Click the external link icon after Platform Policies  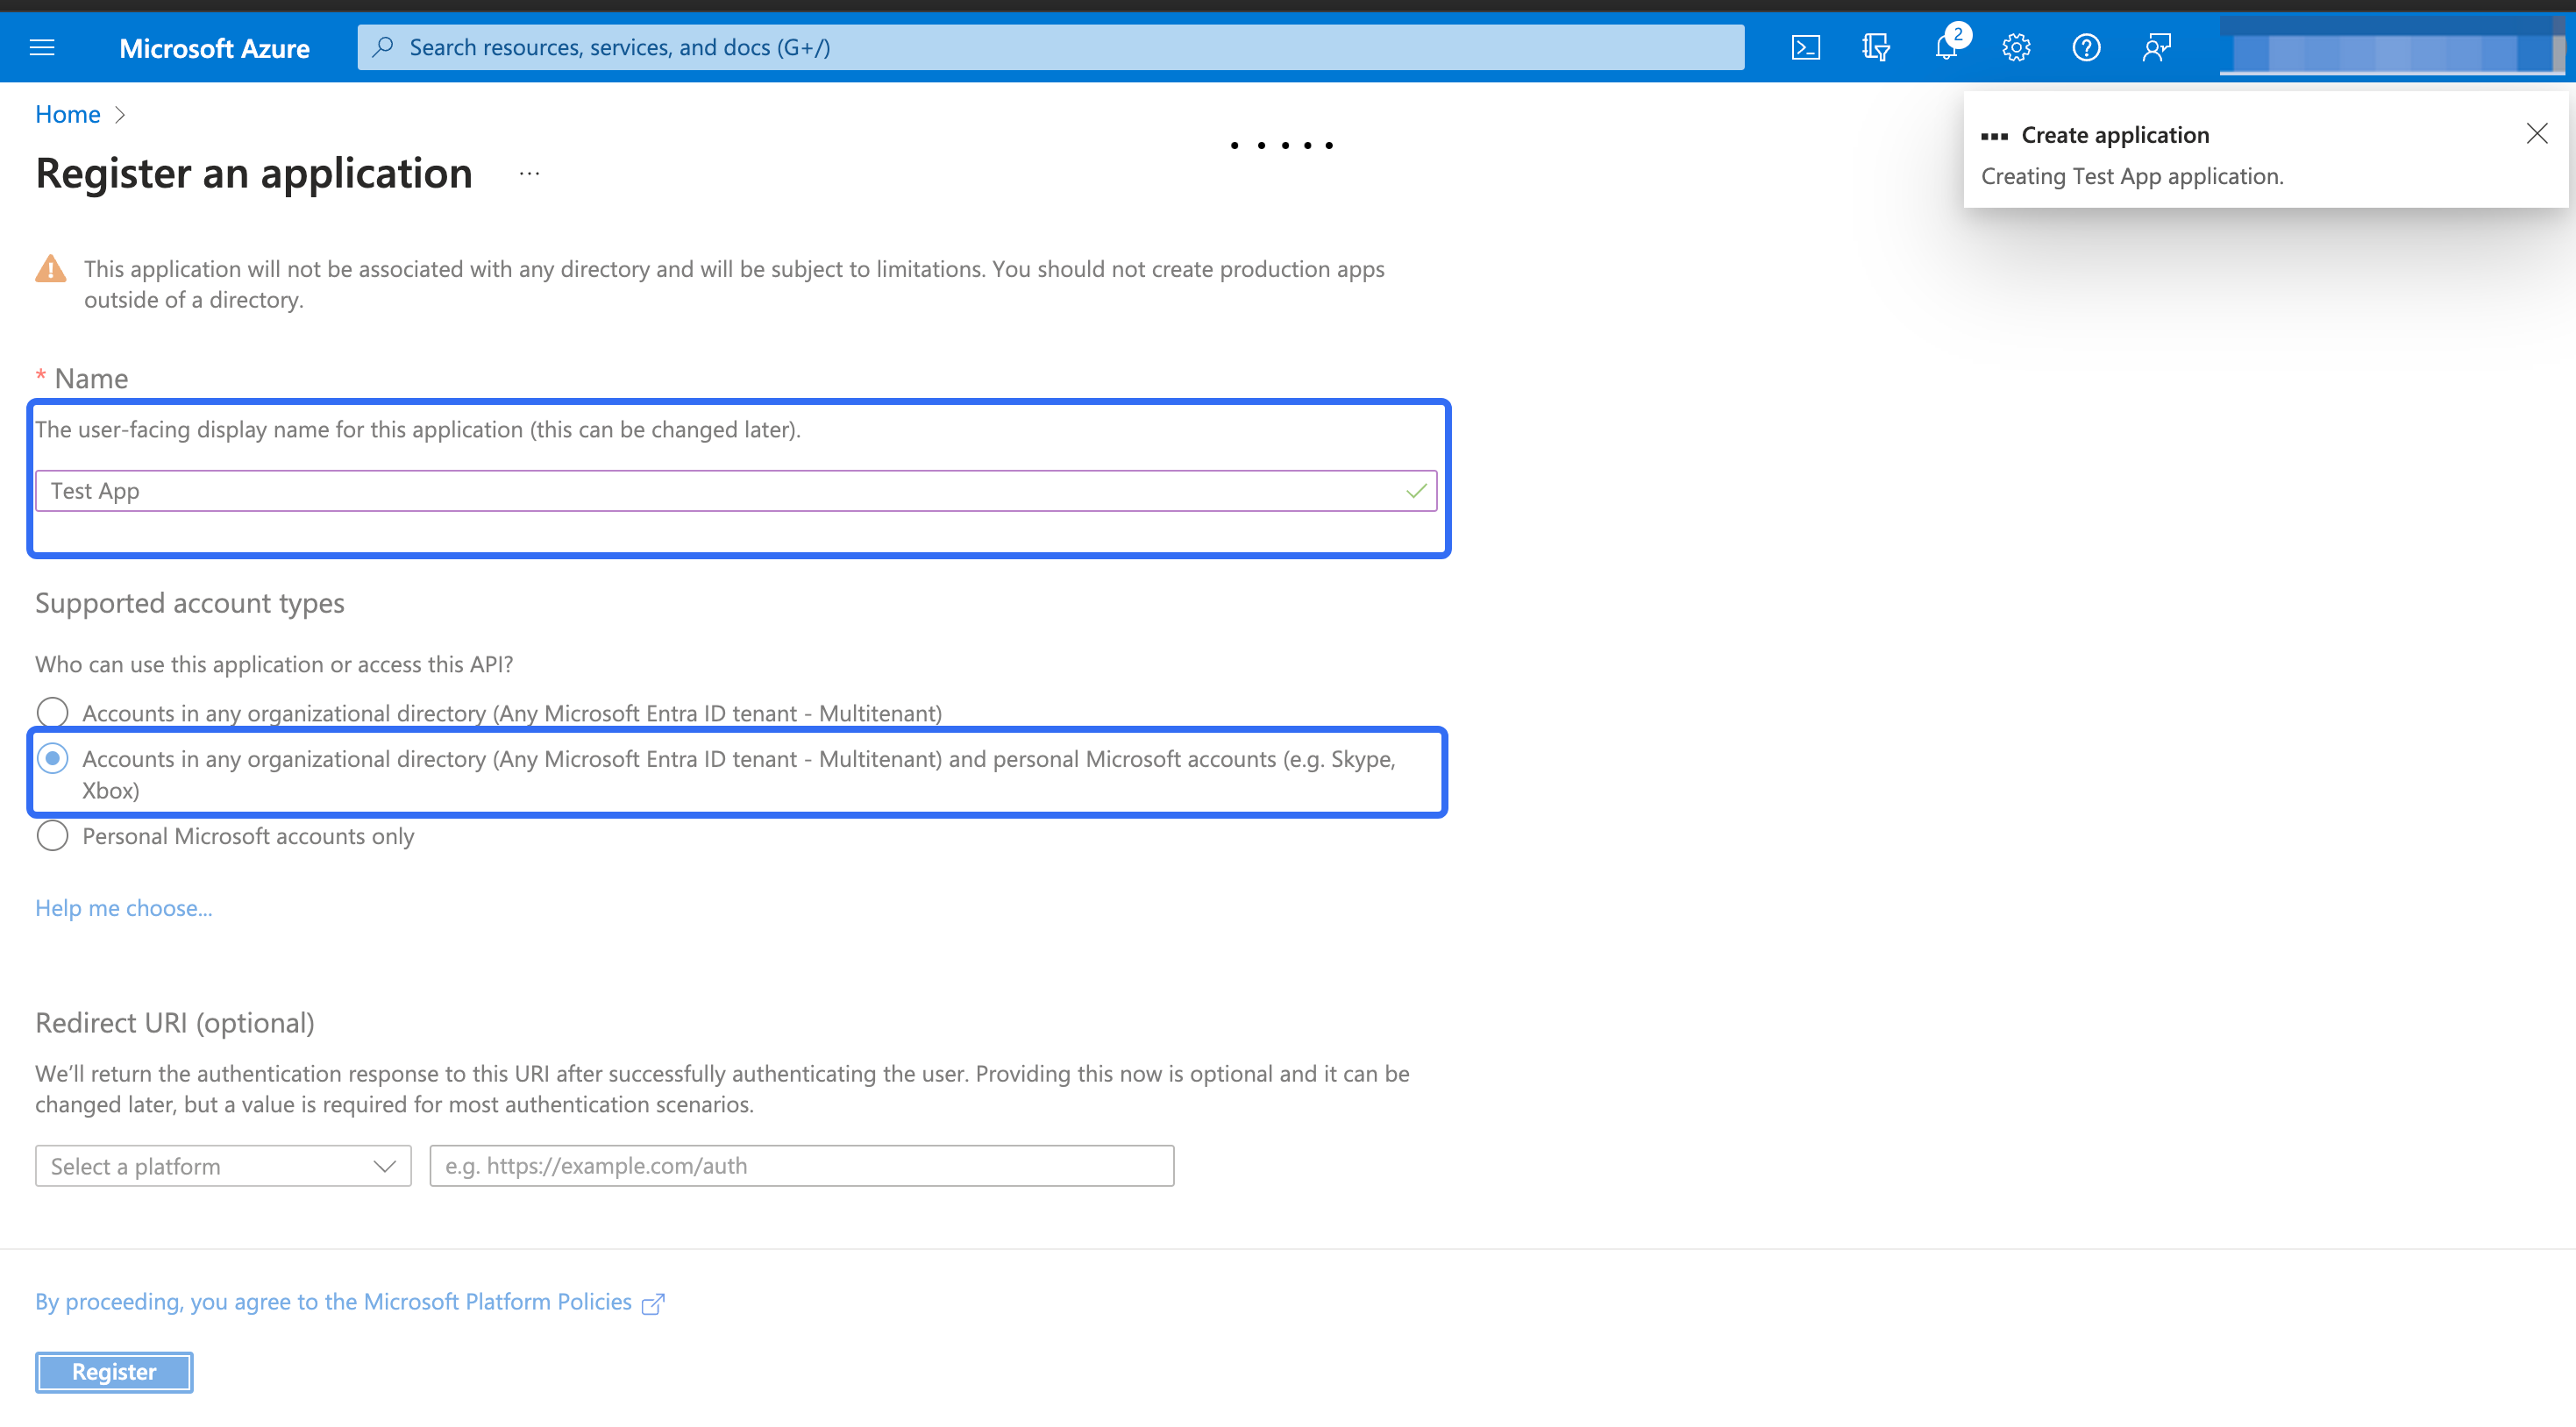653,1303
